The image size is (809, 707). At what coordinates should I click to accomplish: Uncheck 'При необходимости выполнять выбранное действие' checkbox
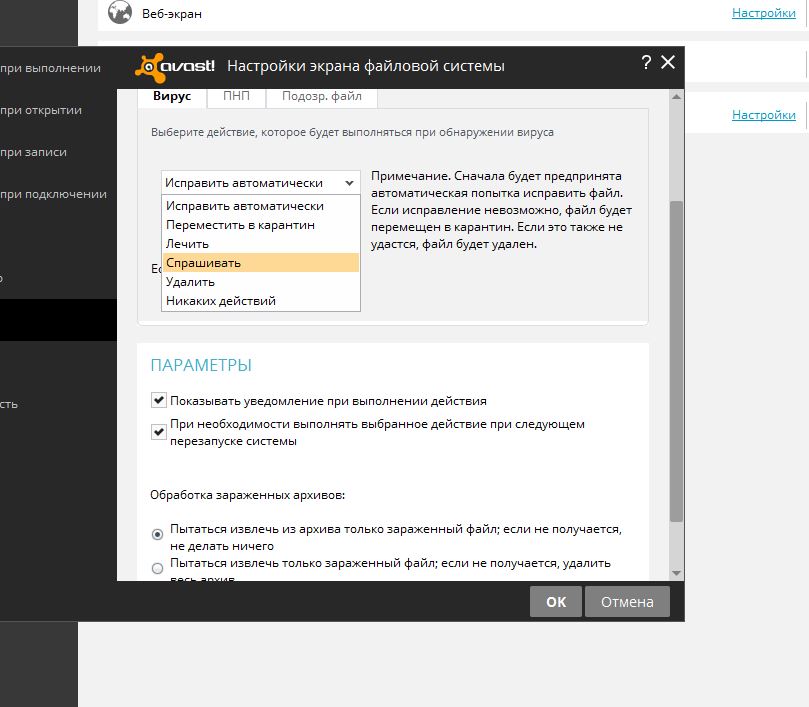click(158, 432)
